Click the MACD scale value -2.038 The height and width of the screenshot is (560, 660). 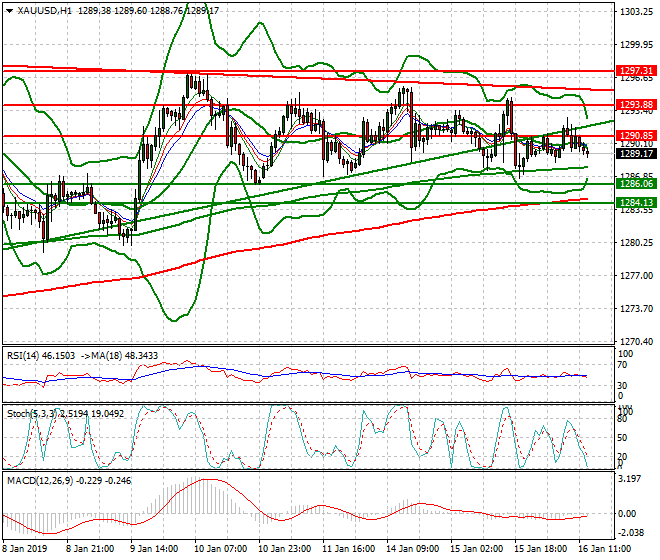(x=632, y=533)
